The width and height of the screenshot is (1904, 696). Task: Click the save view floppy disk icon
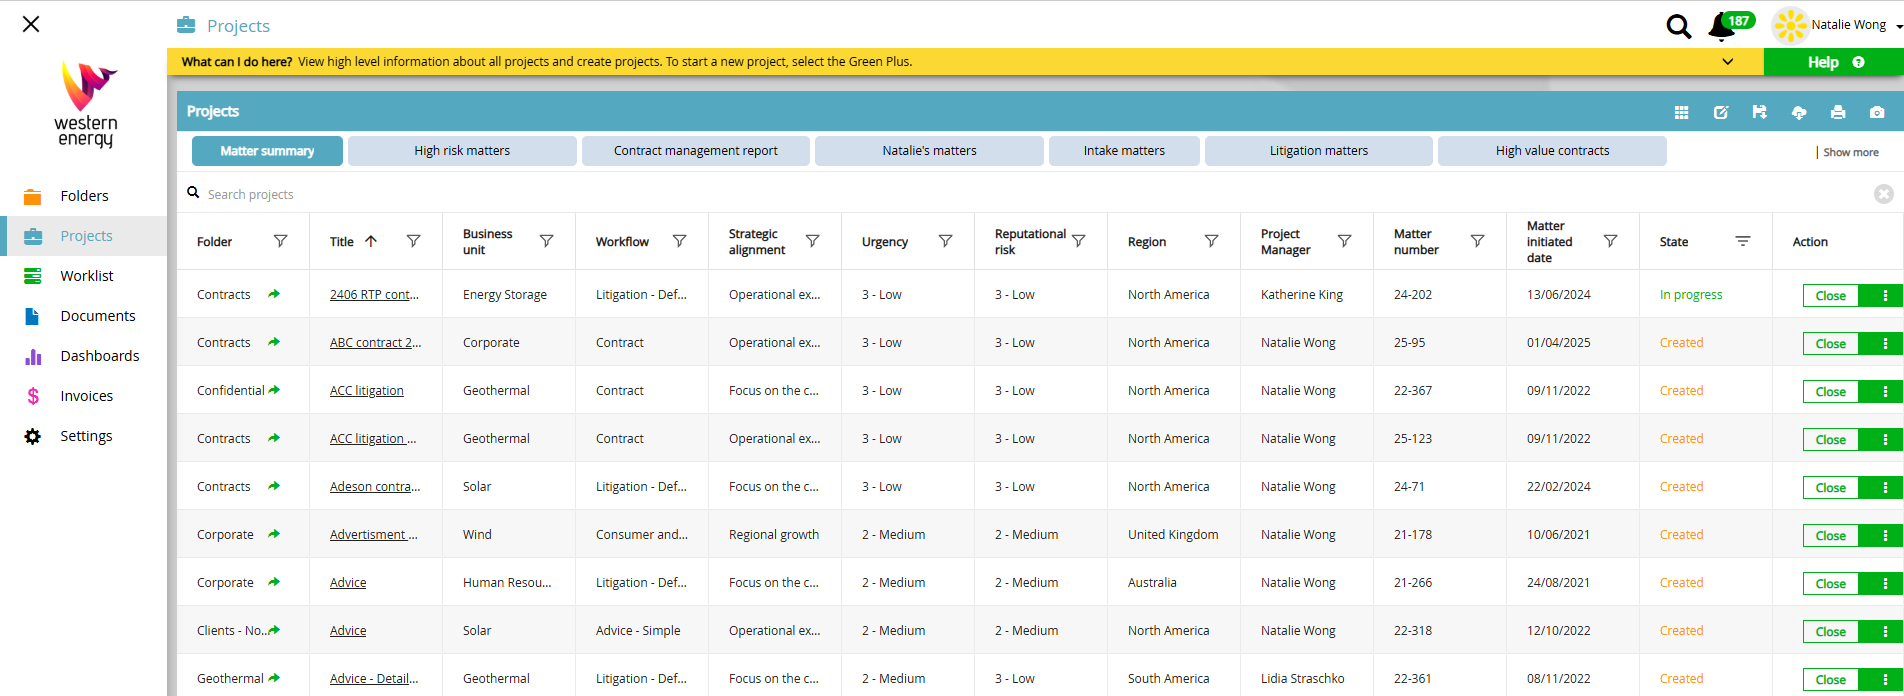pos(1759,112)
